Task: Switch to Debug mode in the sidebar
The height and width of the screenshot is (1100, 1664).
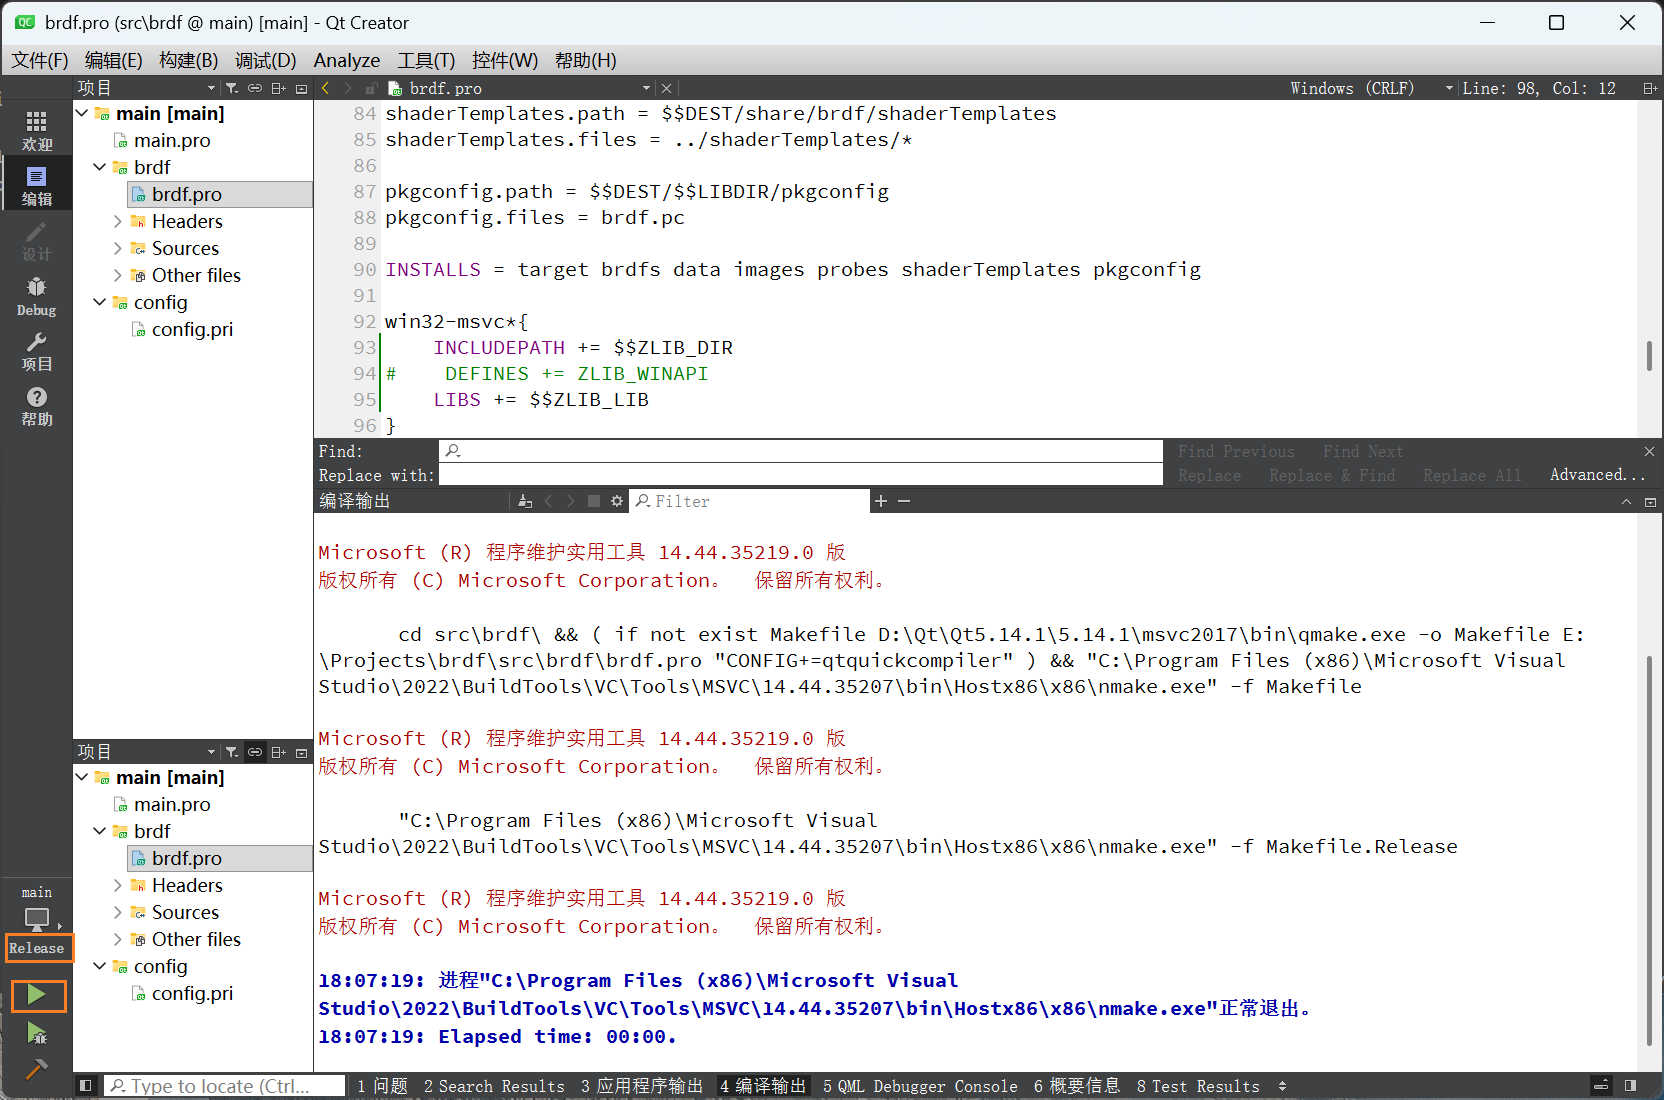Action: pyautogui.click(x=36, y=297)
